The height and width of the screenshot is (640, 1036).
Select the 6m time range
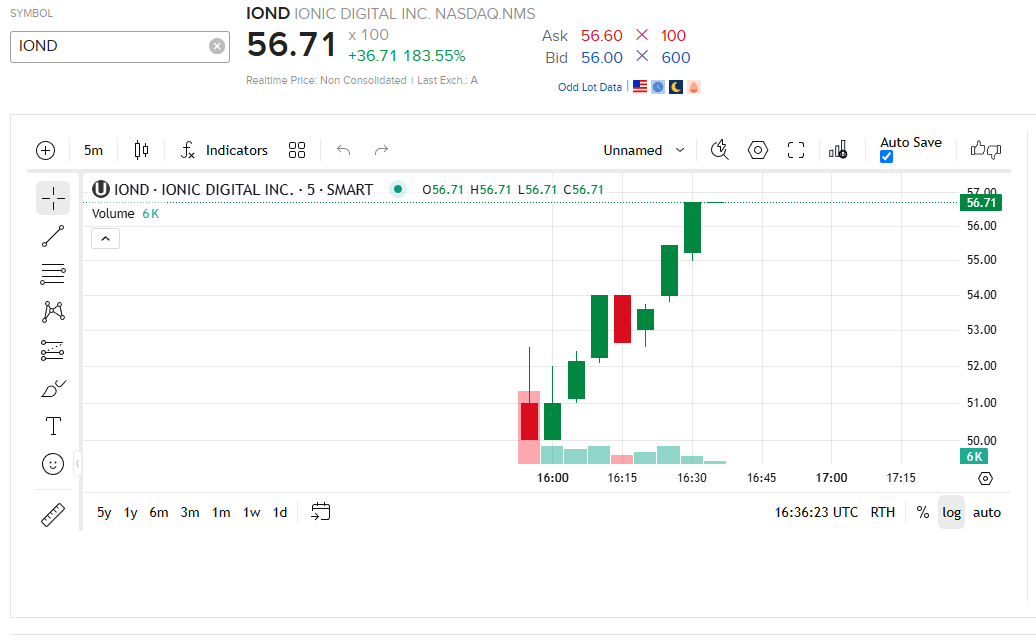[x=159, y=513]
